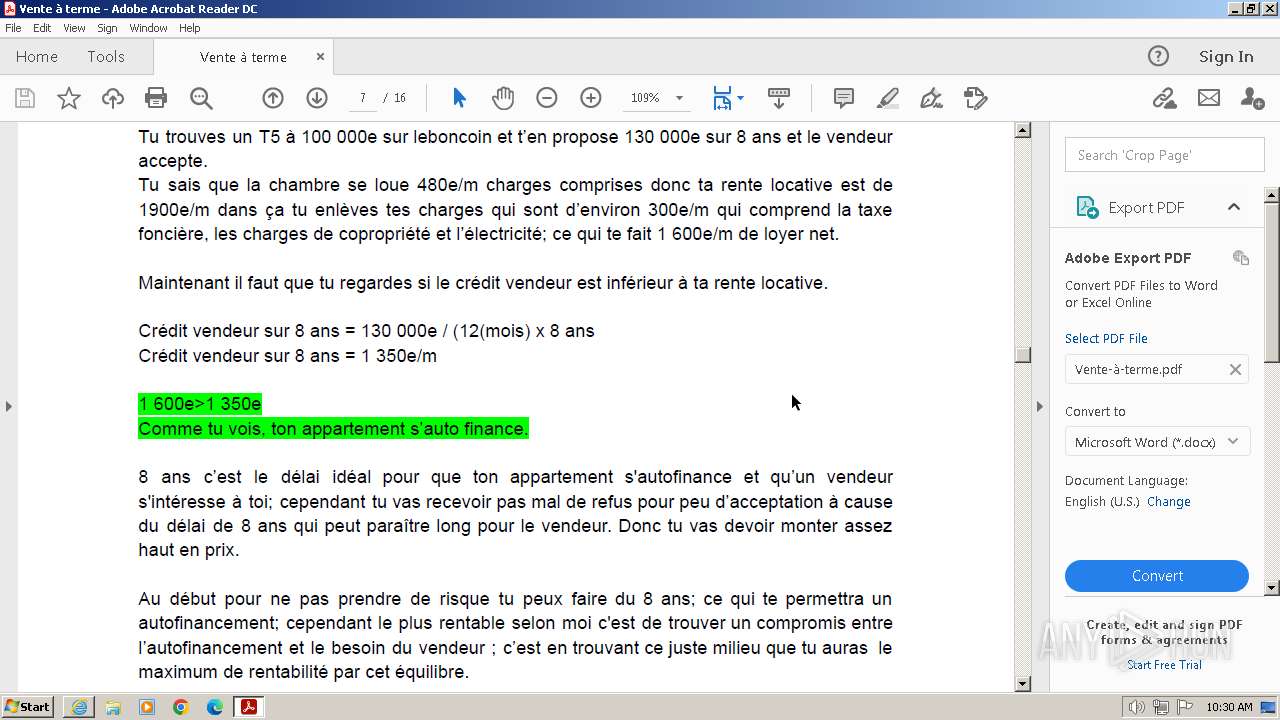Open Microsoft Edge from the taskbar
The height and width of the screenshot is (720, 1280).
(x=214, y=707)
